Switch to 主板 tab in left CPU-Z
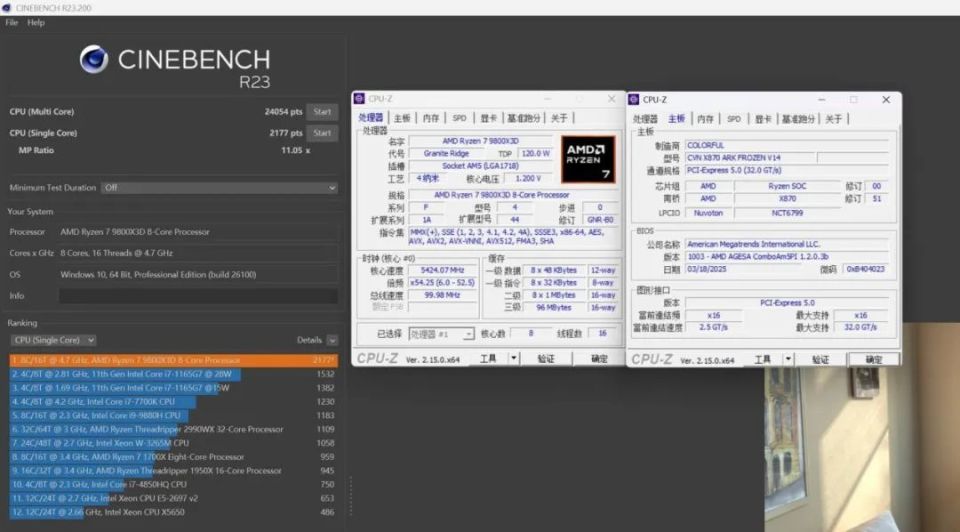The height and width of the screenshot is (532, 960). pos(402,118)
